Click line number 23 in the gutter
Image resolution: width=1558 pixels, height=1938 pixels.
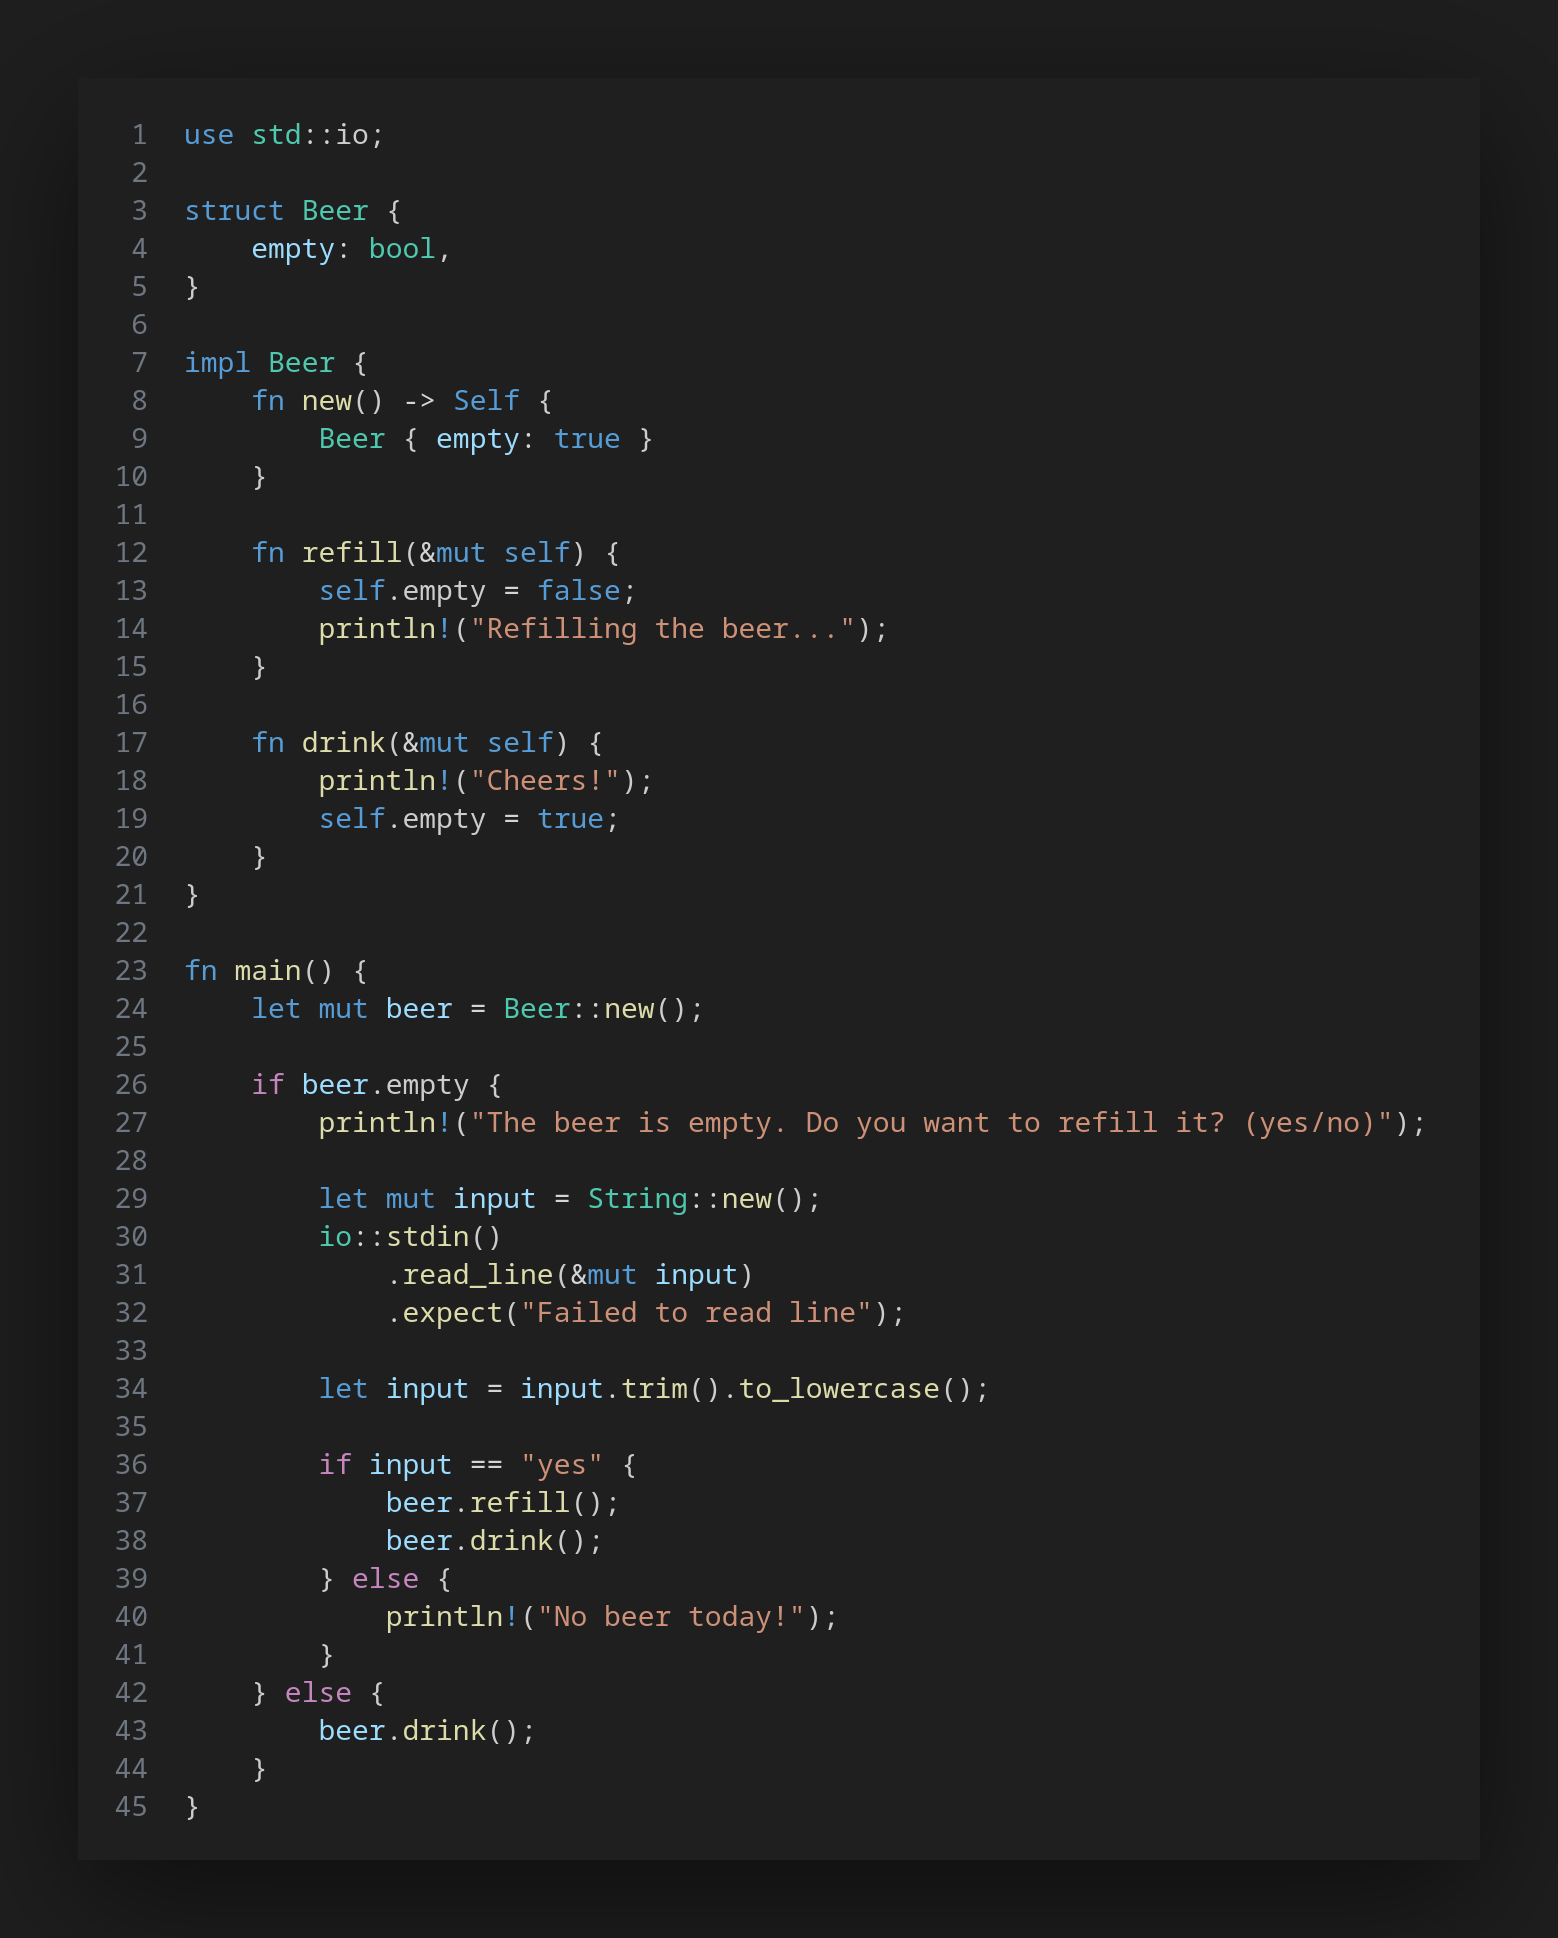tap(131, 971)
